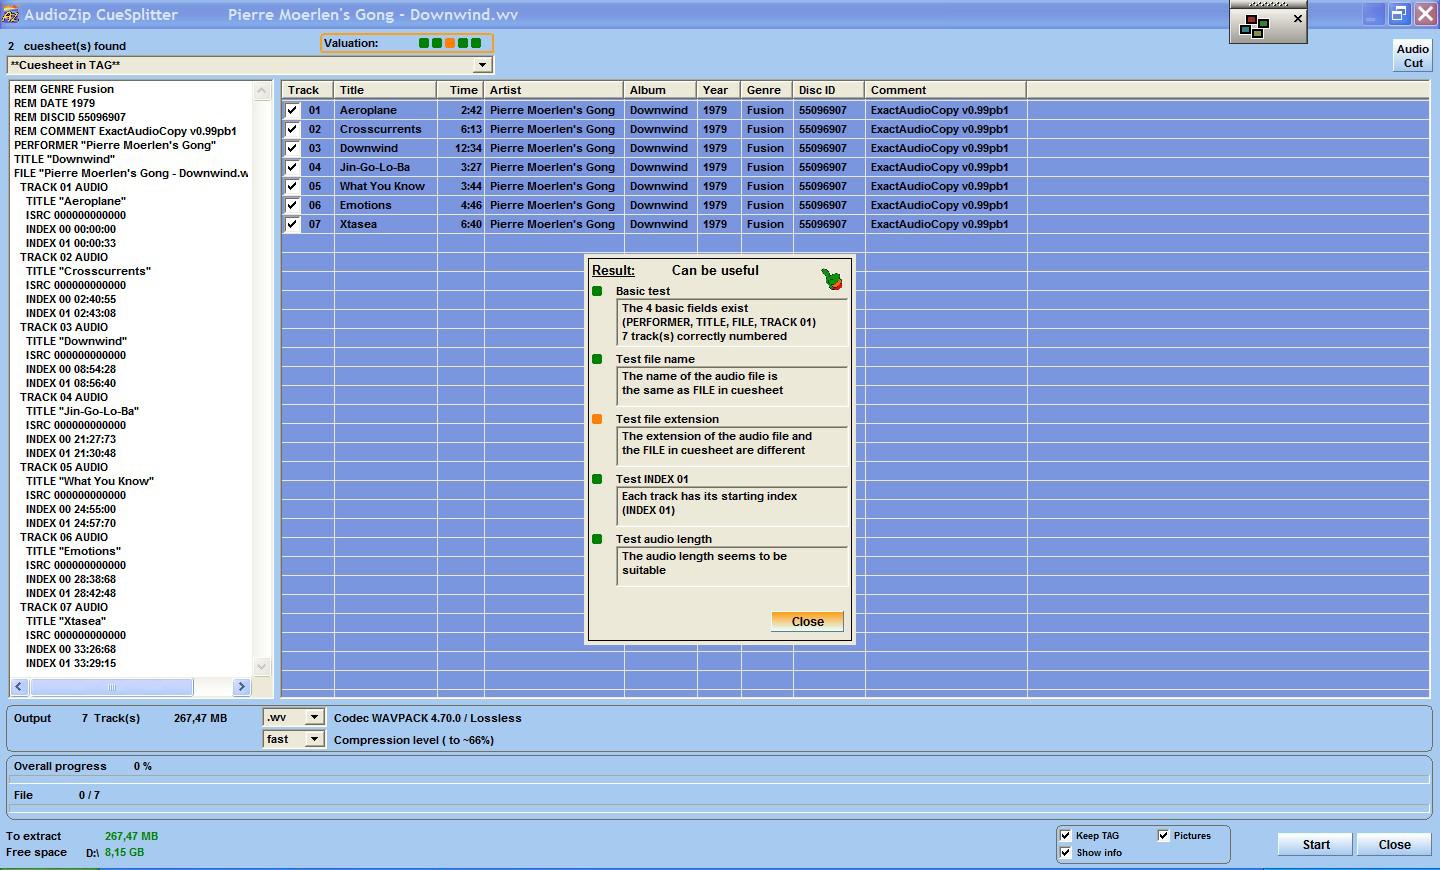Screen dimensions: 1440x870
Task: Uncheck track 03 Downwind
Action: click(292, 148)
